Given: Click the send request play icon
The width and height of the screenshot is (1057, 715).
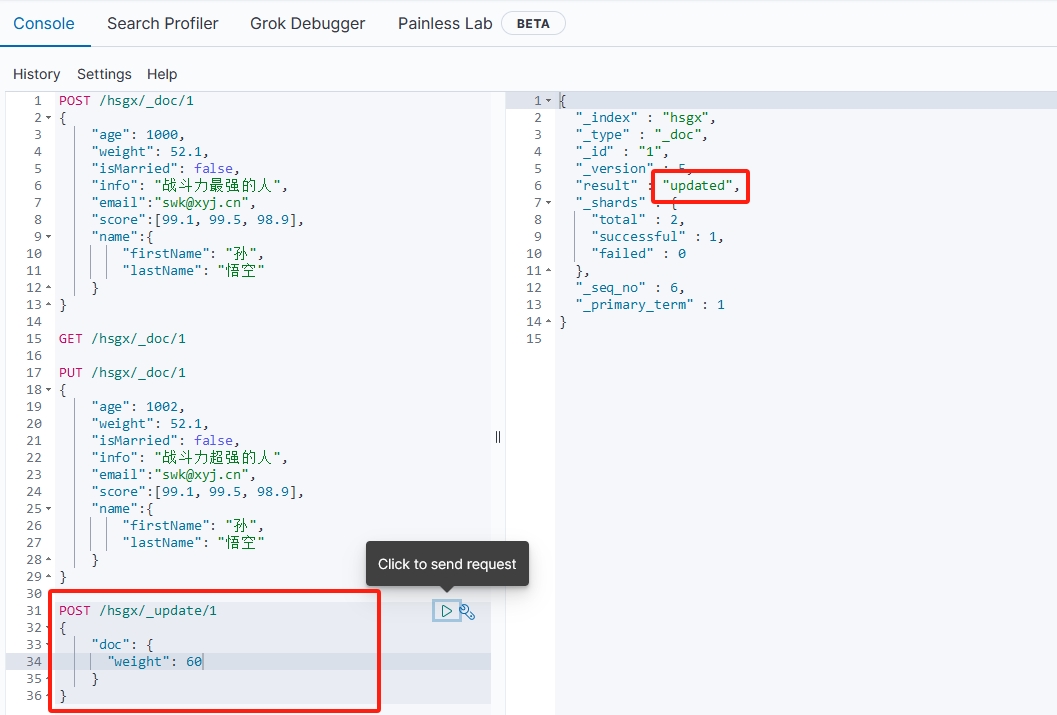Looking at the screenshot, I should 446,611.
